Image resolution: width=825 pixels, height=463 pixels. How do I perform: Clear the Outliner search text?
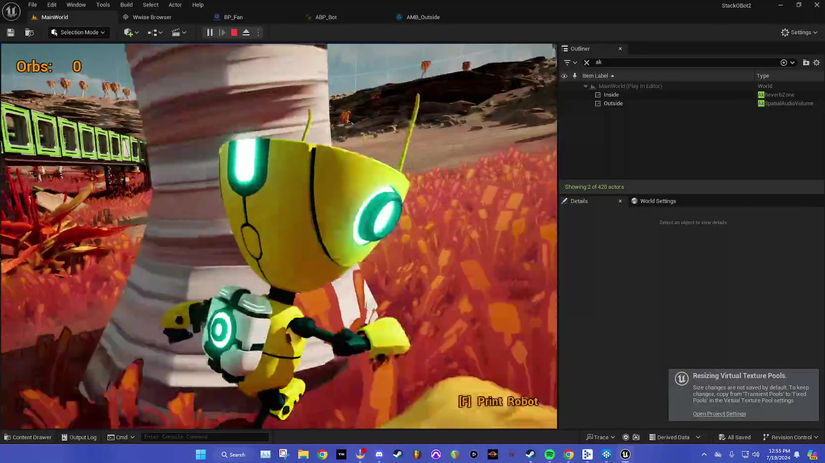click(x=587, y=63)
